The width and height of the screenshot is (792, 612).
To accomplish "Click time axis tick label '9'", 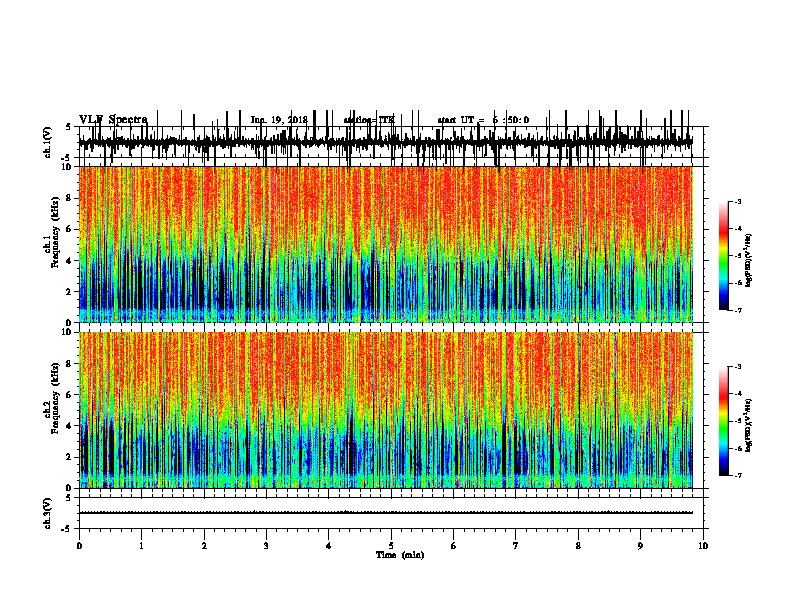I will coord(640,546).
